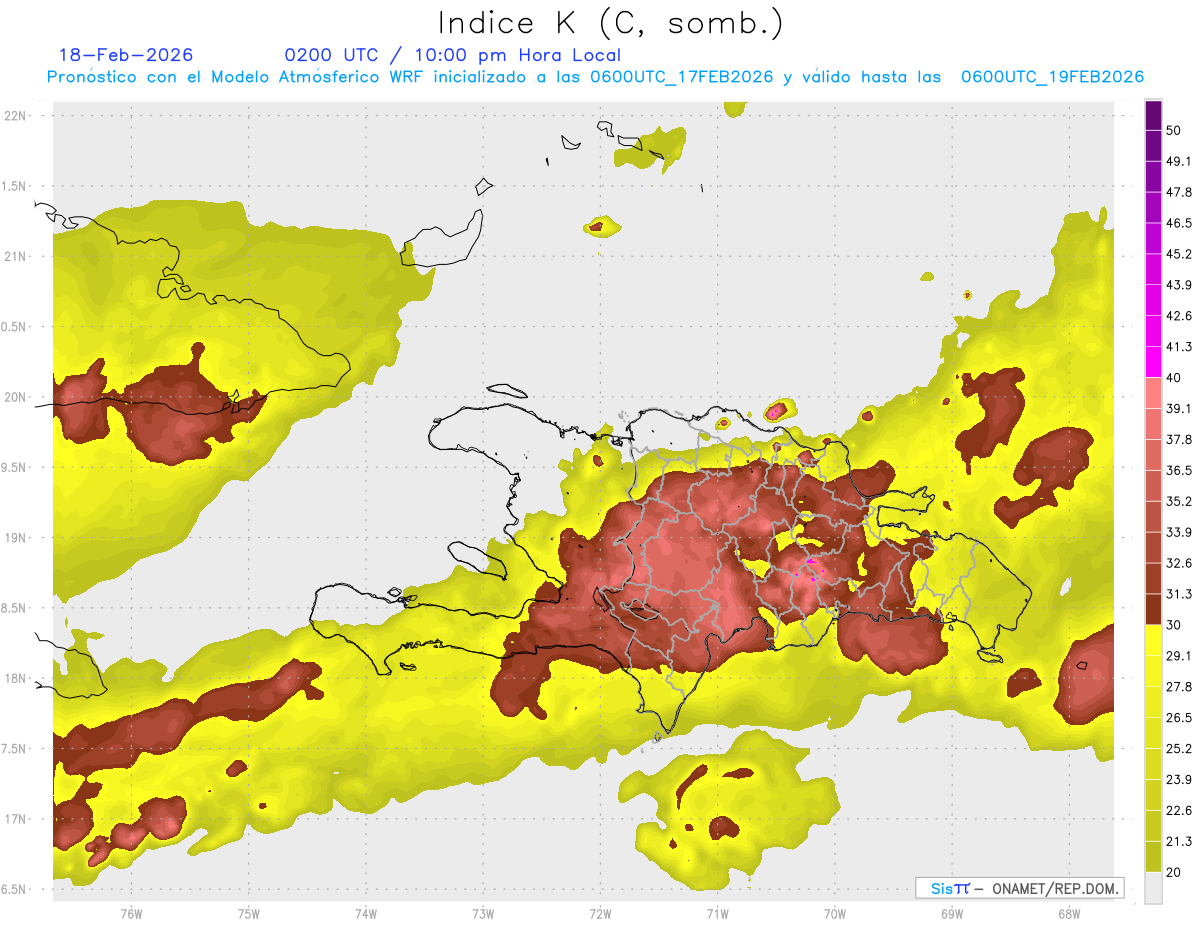
Task: Click the colorbar value "29.1"
Action: click(1179, 656)
